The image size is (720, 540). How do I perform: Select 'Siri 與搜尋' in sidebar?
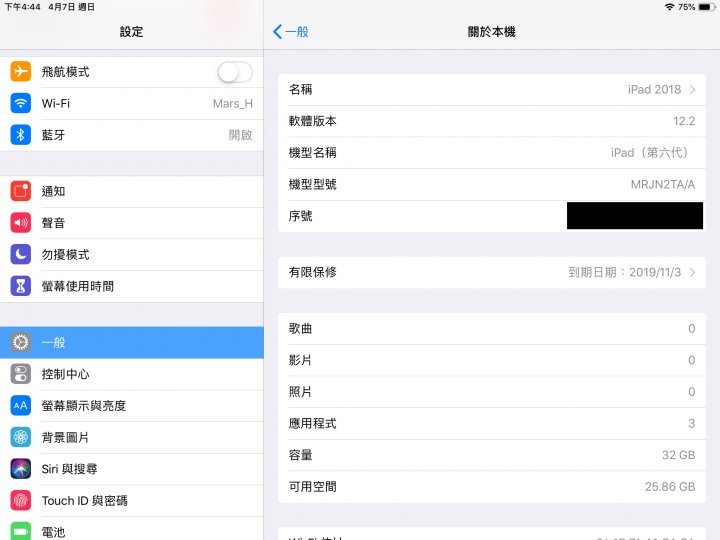pos(132,469)
